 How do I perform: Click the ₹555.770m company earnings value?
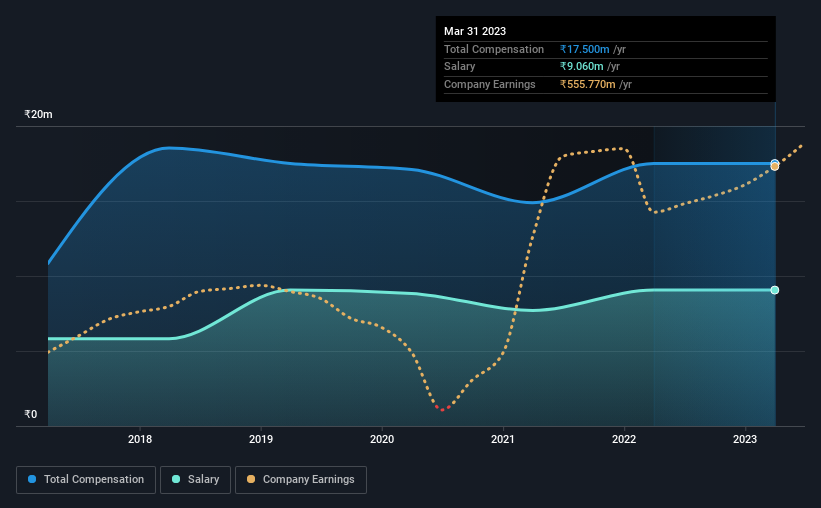pyautogui.click(x=587, y=84)
